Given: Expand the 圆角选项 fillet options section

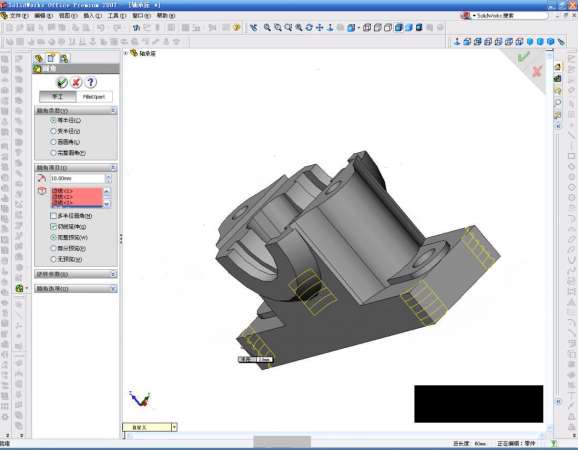Looking at the screenshot, I should point(114,289).
